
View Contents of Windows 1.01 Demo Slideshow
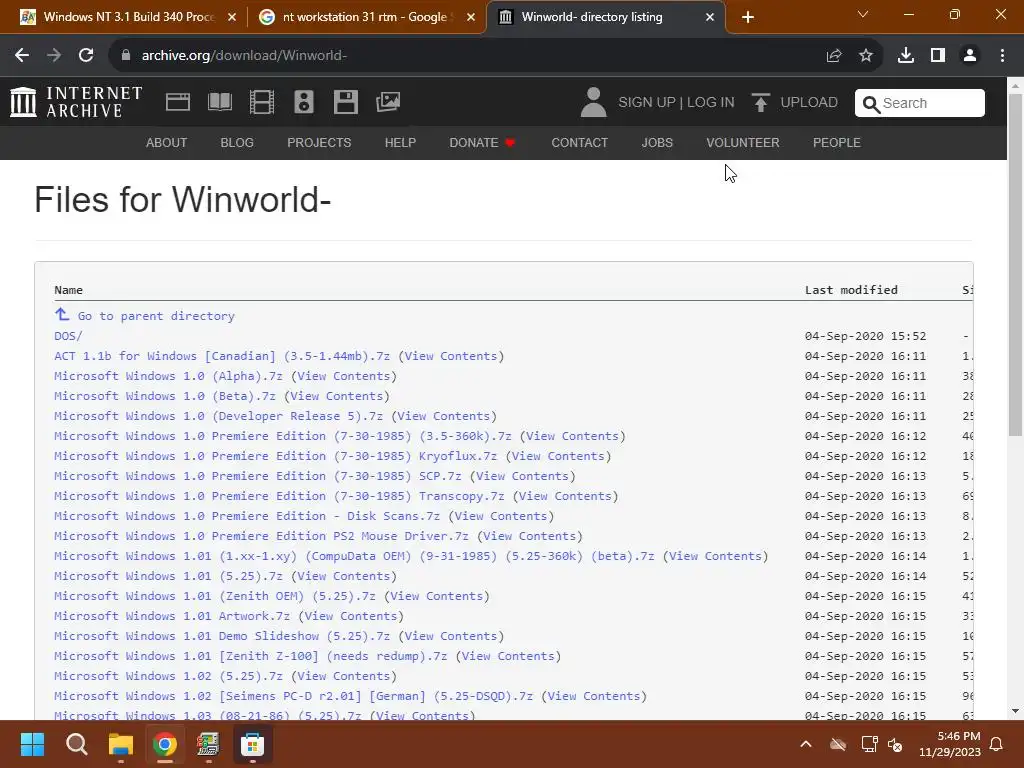(x=451, y=636)
